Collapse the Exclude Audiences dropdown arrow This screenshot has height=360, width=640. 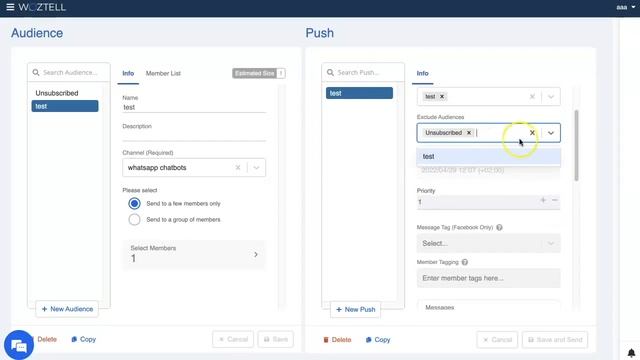[x=551, y=133]
